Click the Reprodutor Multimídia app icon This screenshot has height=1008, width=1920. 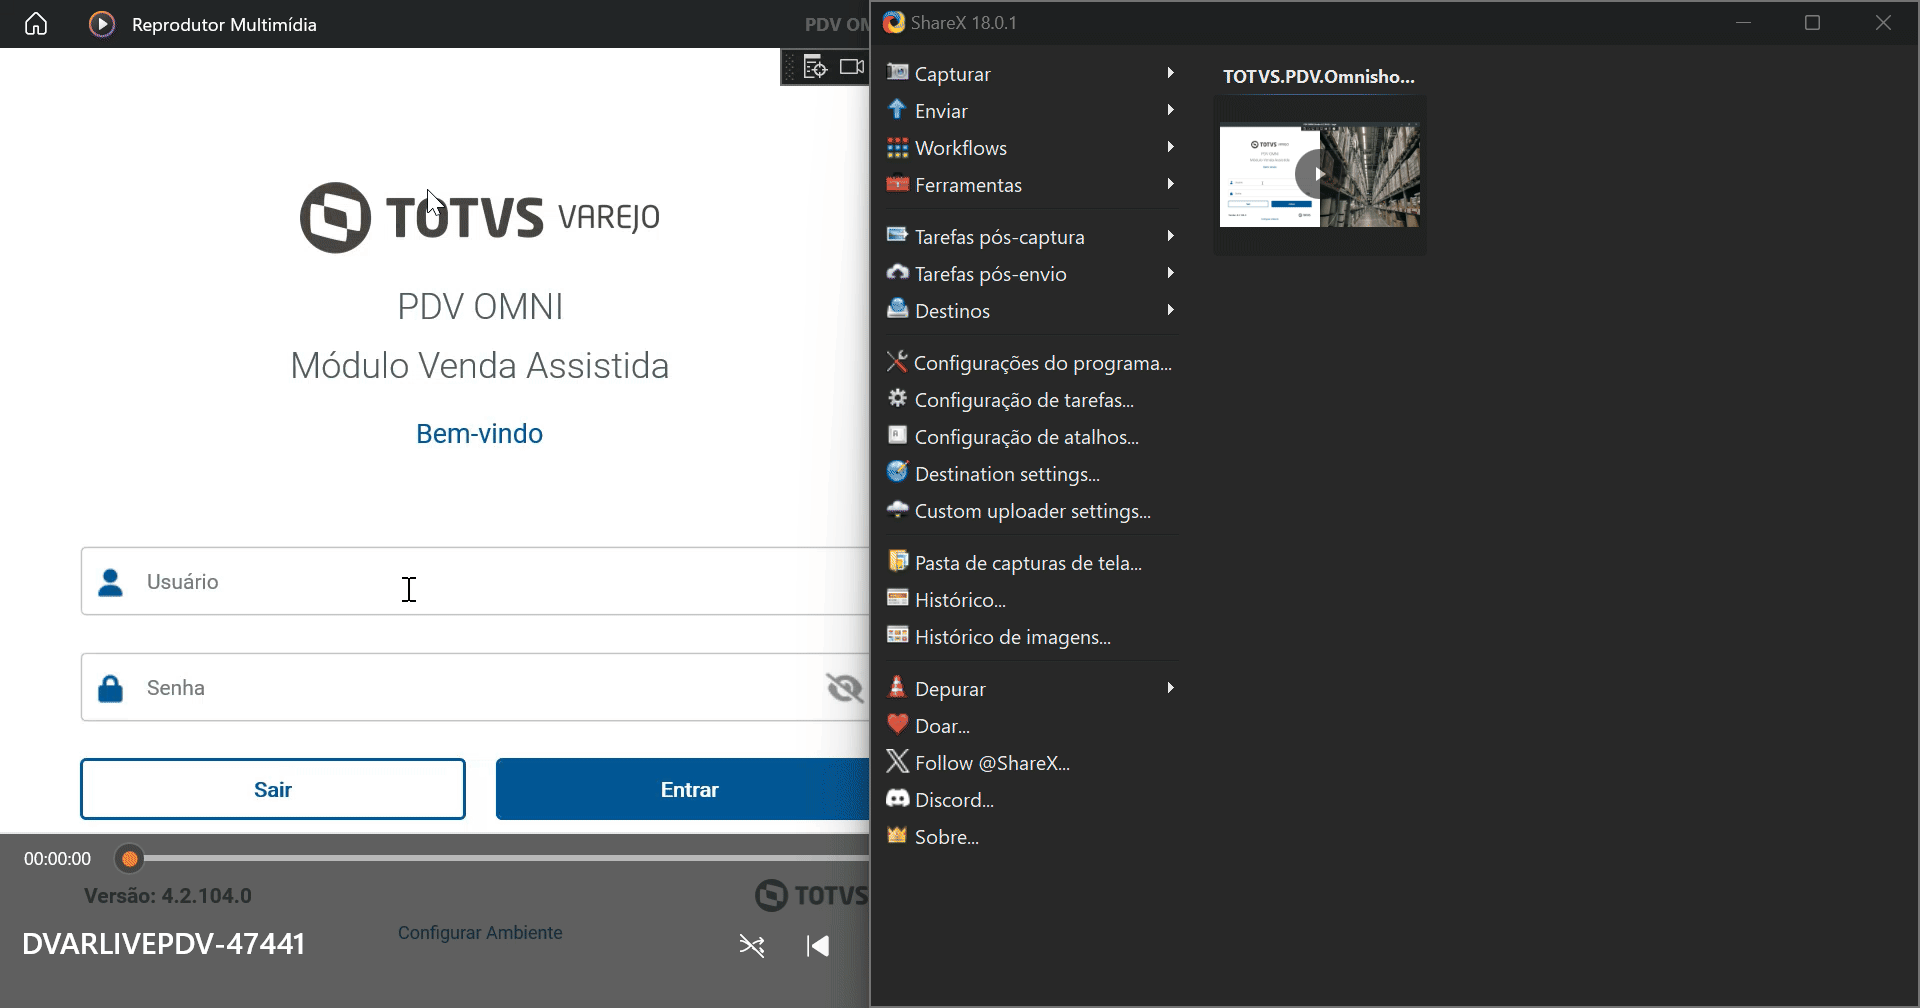point(102,24)
